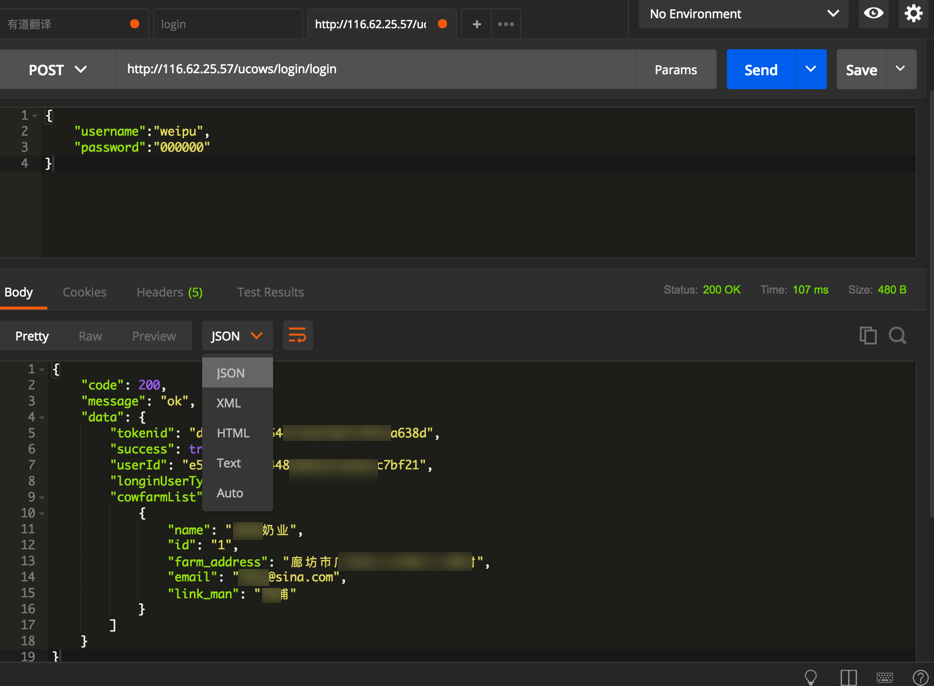Click the request URL input field
The image size is (934, 686).
(x=375, y=70)
